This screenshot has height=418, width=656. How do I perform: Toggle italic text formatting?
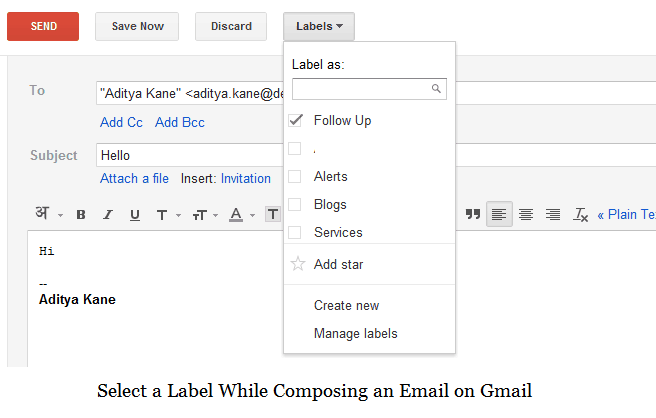point(108,215)
